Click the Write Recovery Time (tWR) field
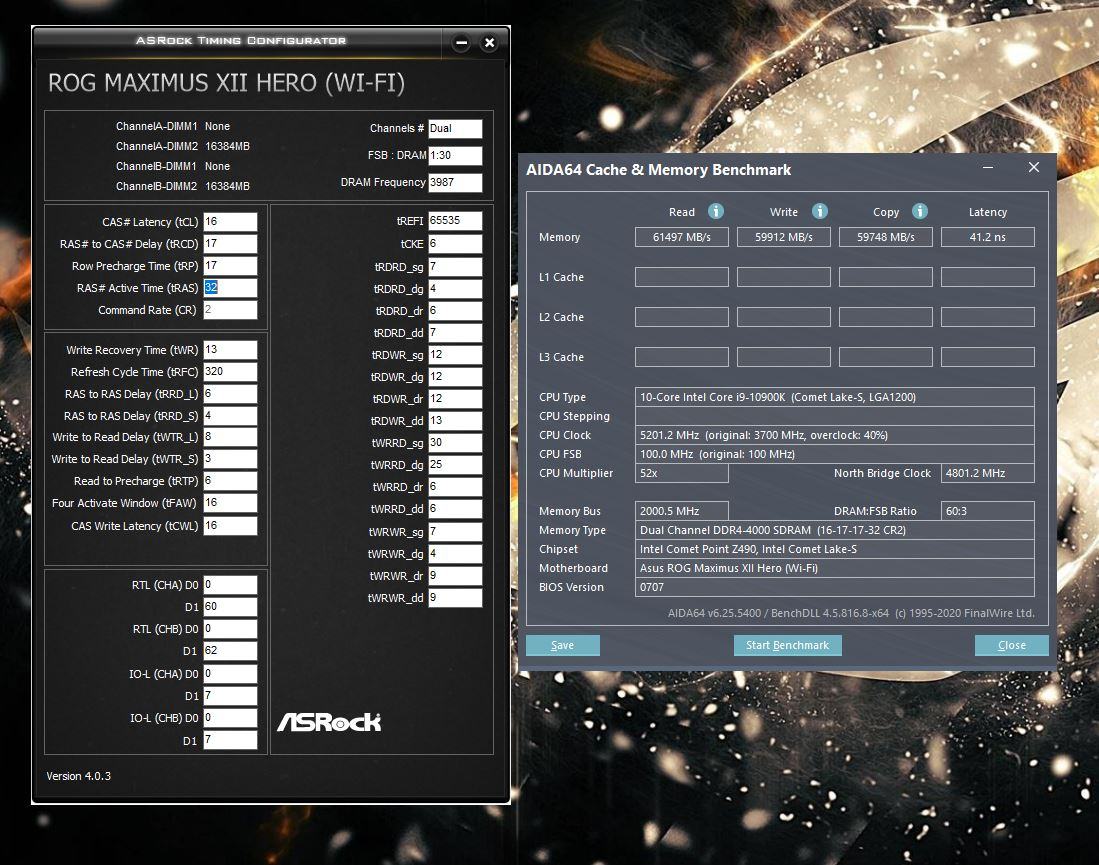This screenshot has height=865, width=1099. (x=230, y=350)
